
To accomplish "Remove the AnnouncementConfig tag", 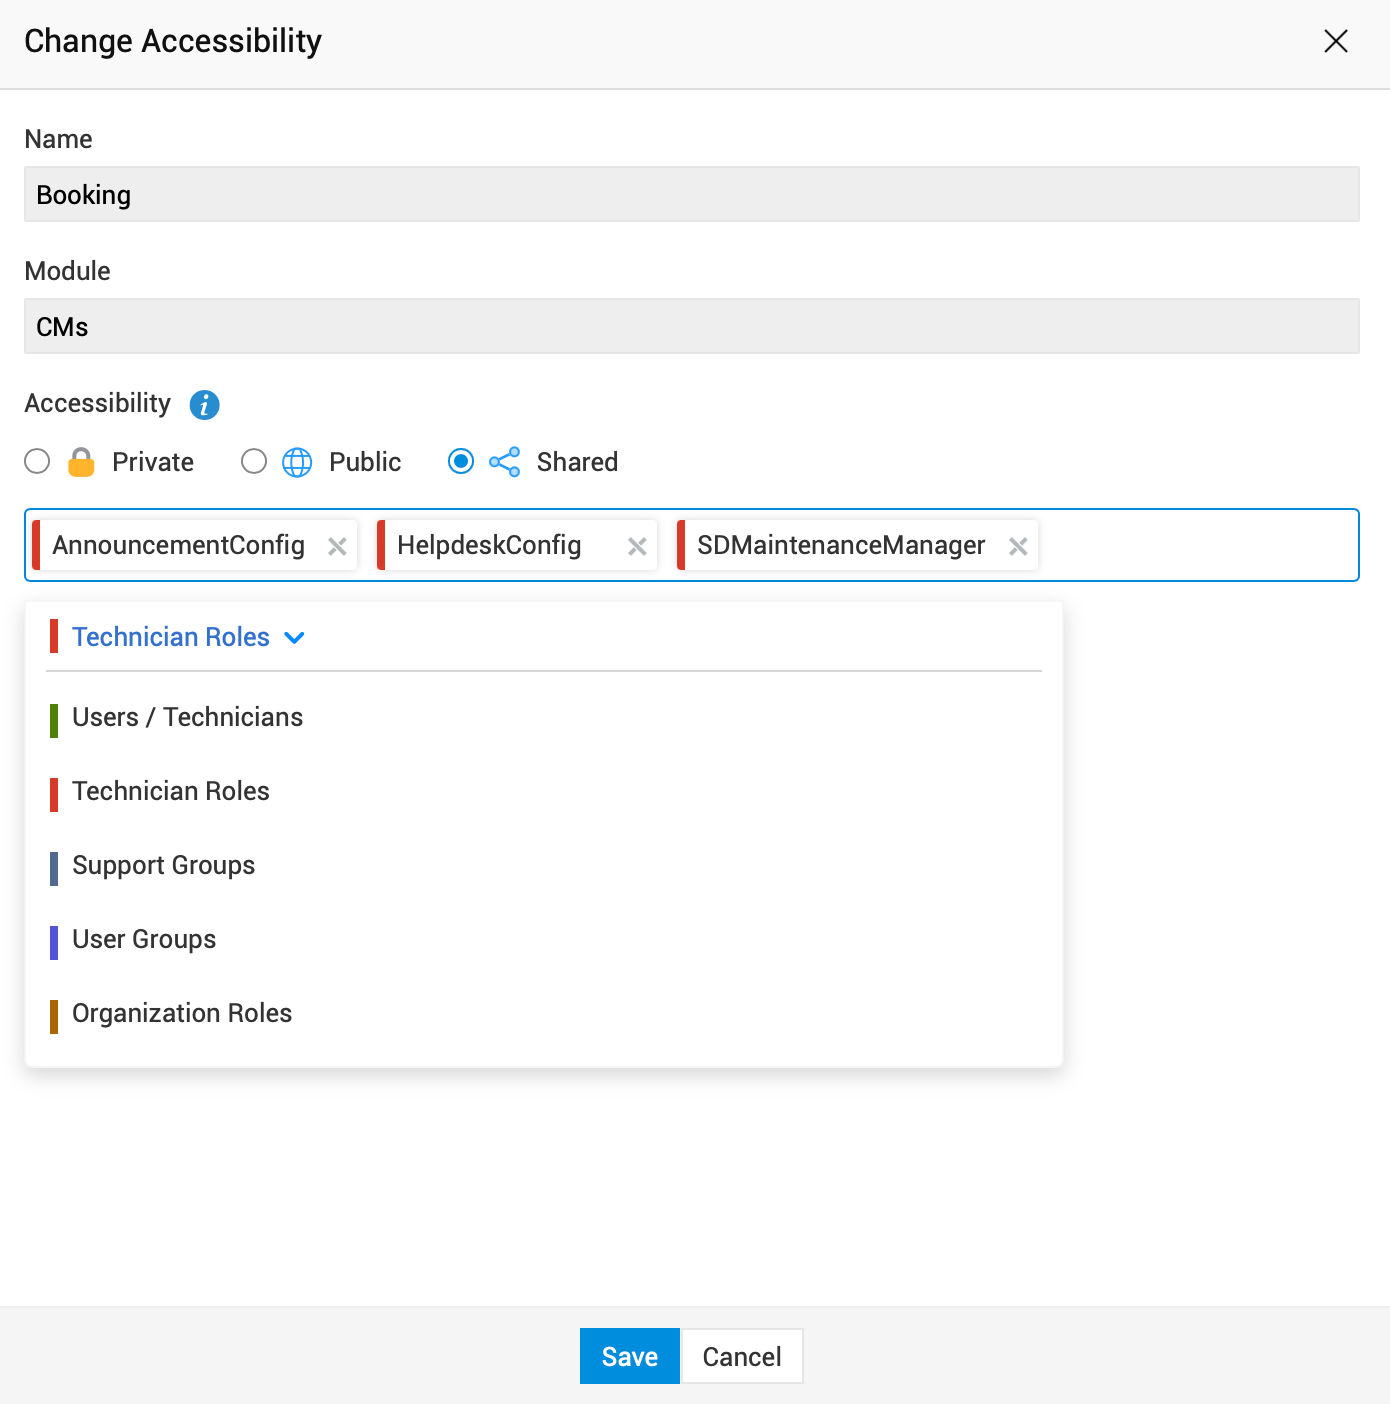I will 337,546.
